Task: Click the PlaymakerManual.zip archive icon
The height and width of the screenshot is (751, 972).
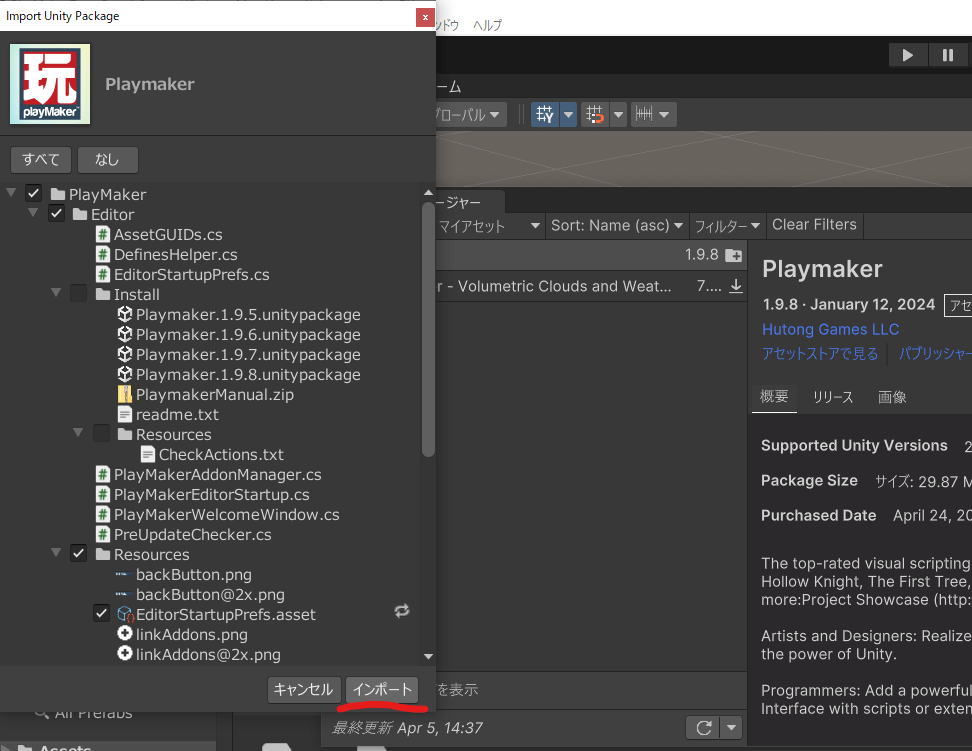Action: tap(125, 394)
